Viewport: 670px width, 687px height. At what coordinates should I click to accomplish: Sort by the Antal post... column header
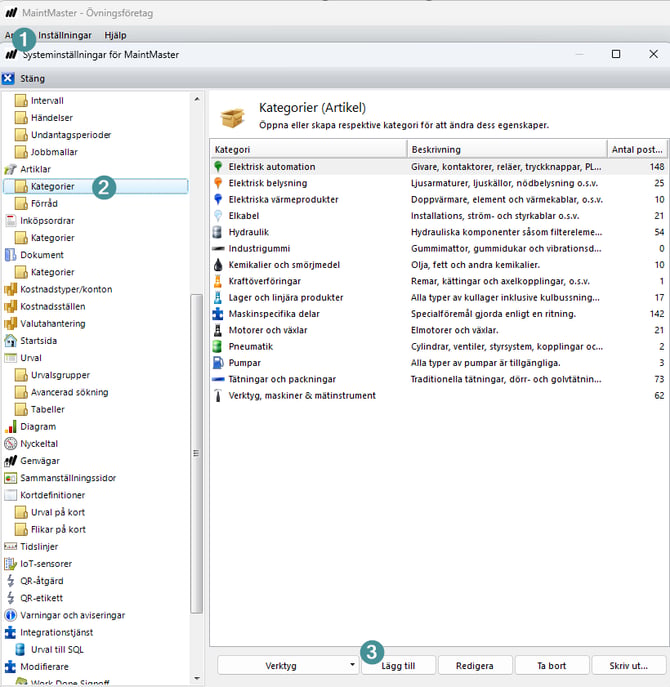tap(637, 149)
